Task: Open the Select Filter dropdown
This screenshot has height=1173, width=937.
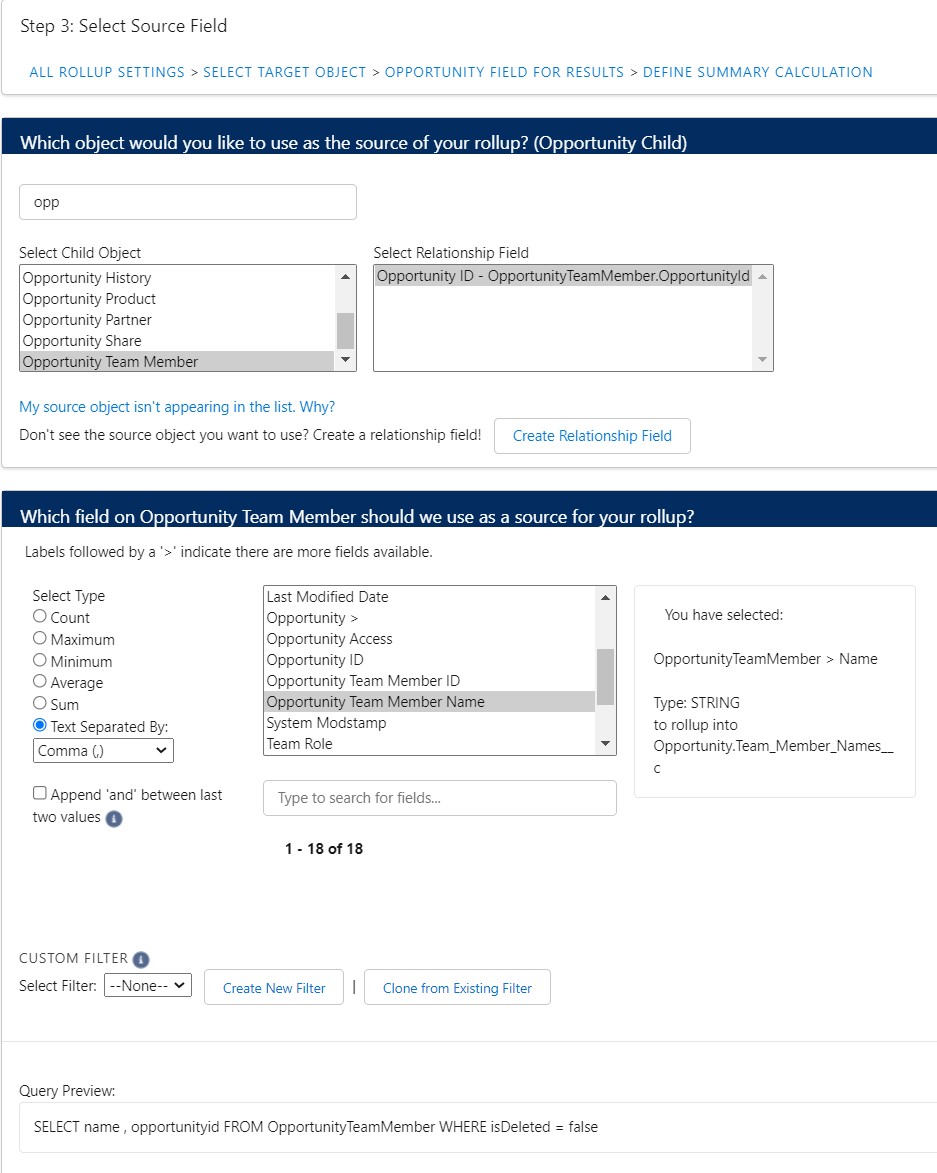Action: (x=147, y=986)
